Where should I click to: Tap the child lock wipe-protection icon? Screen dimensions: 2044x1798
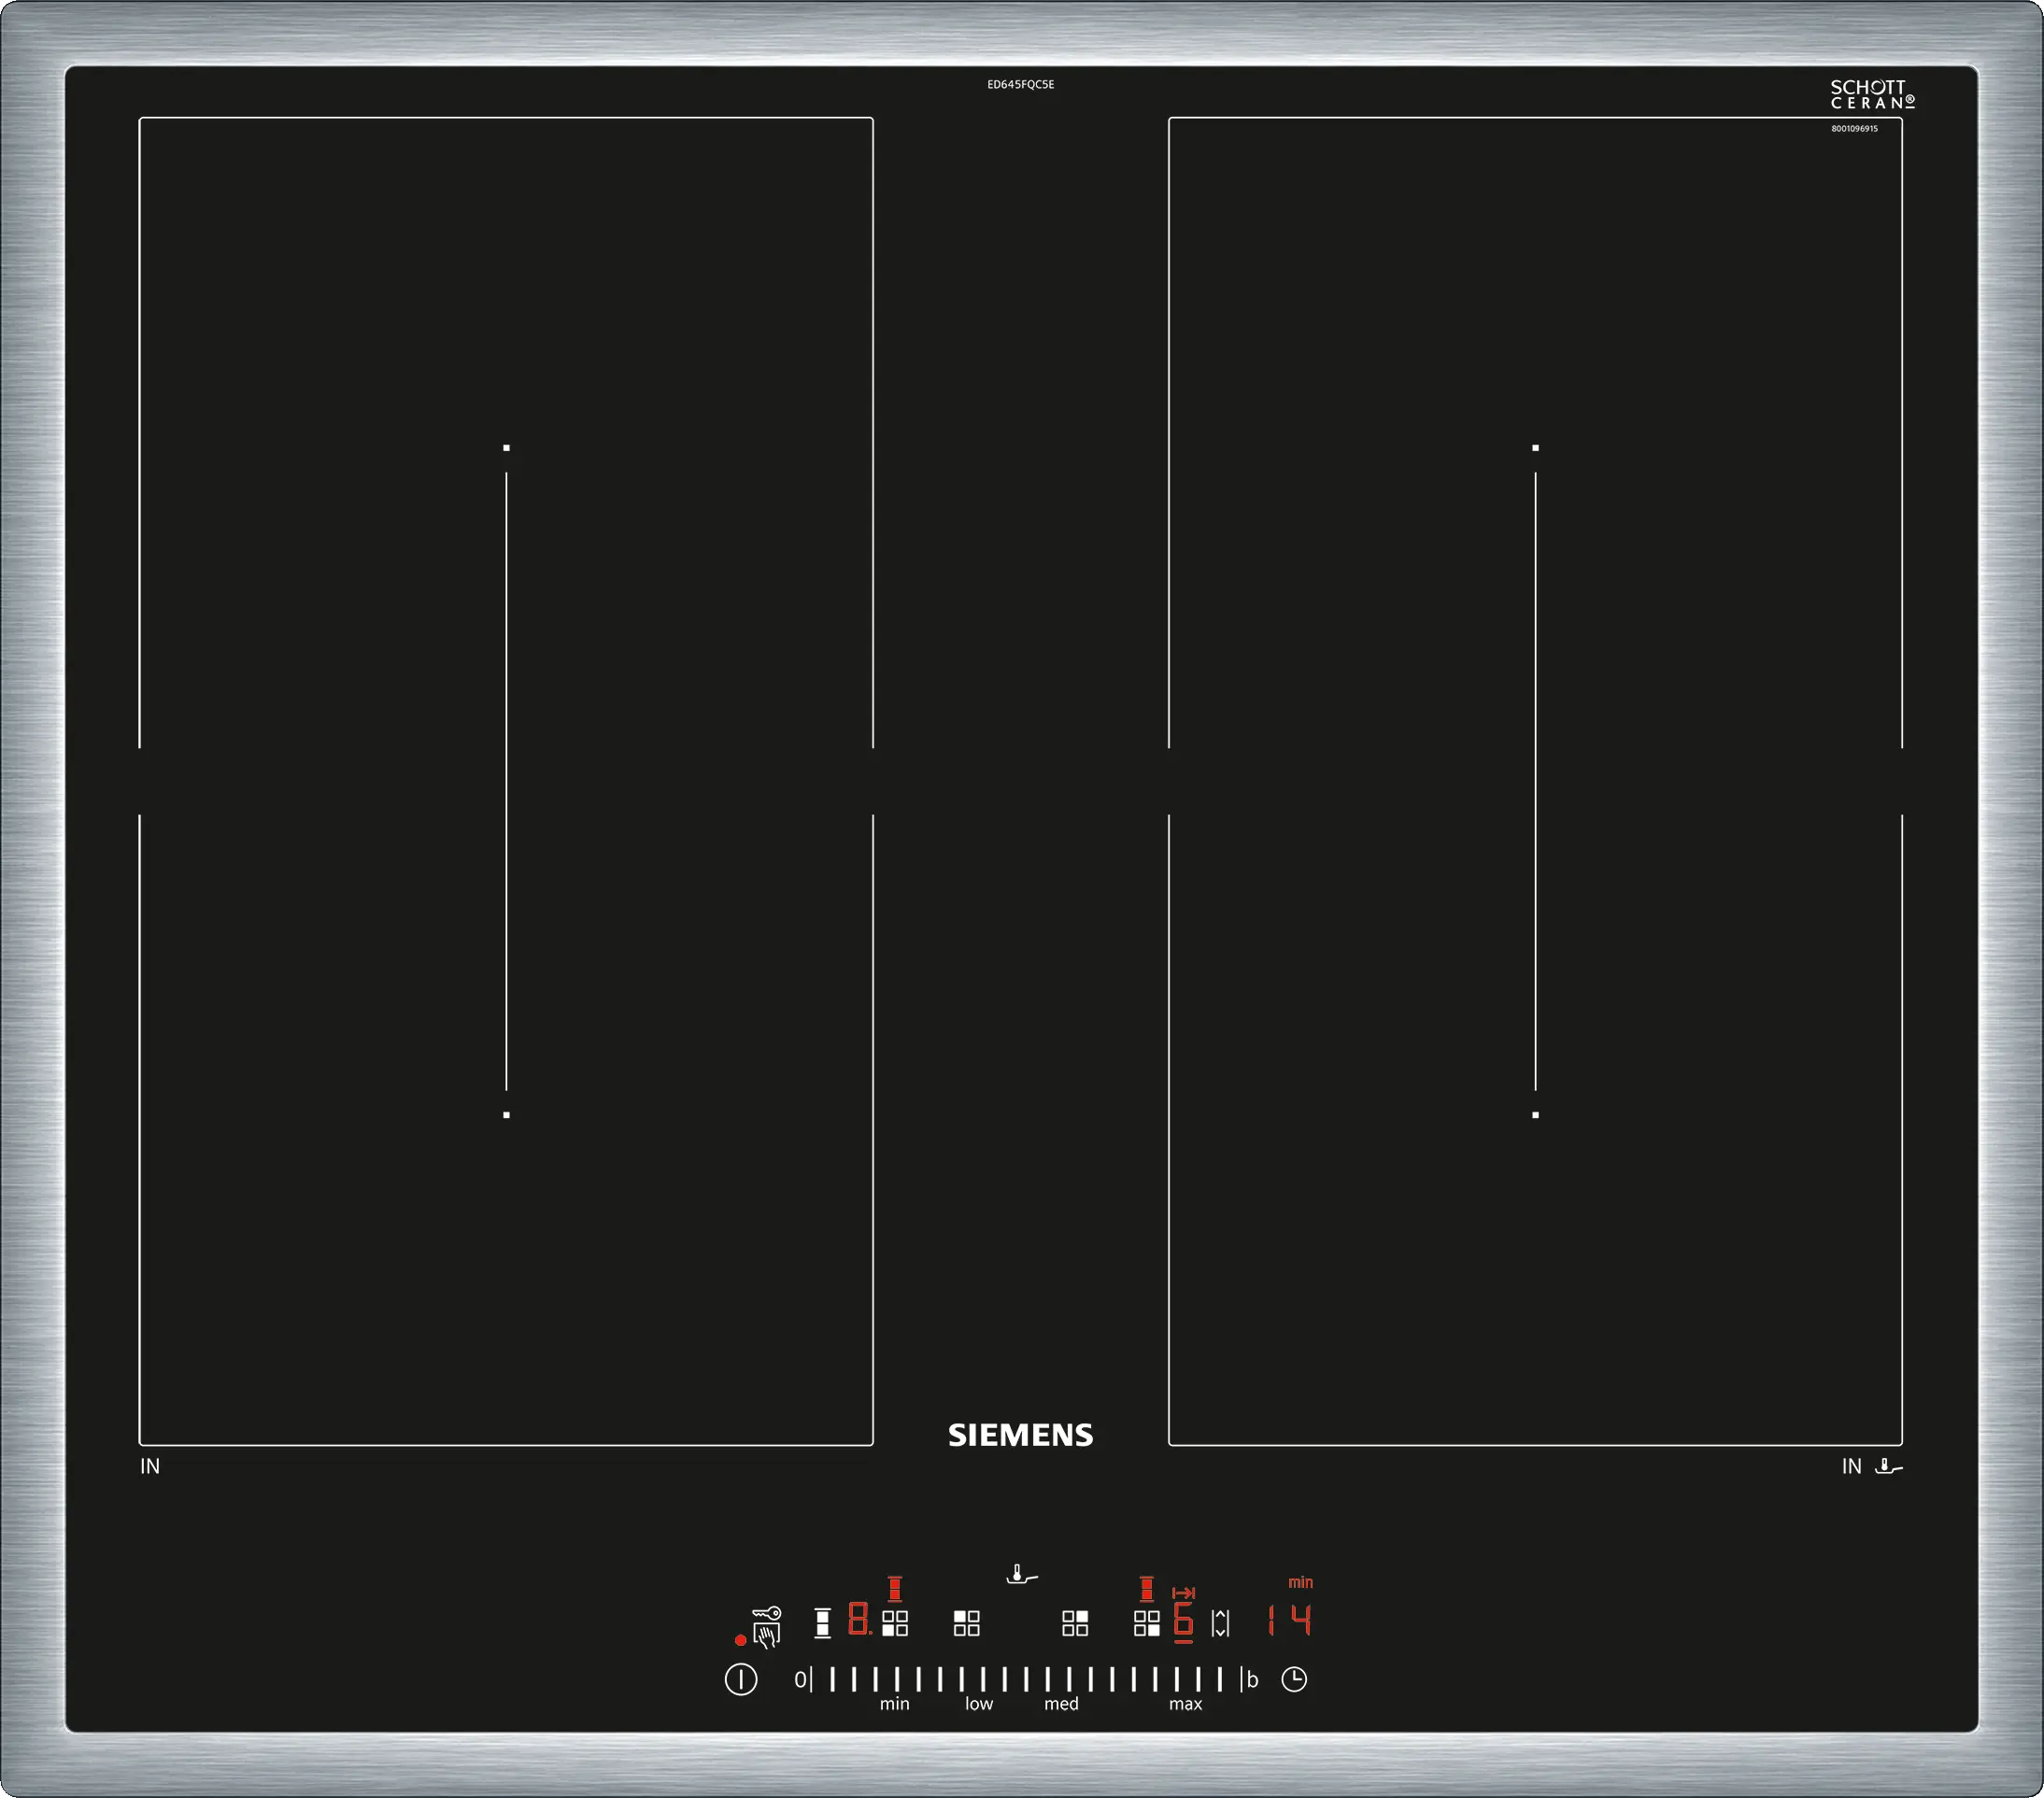point(766,1627)
